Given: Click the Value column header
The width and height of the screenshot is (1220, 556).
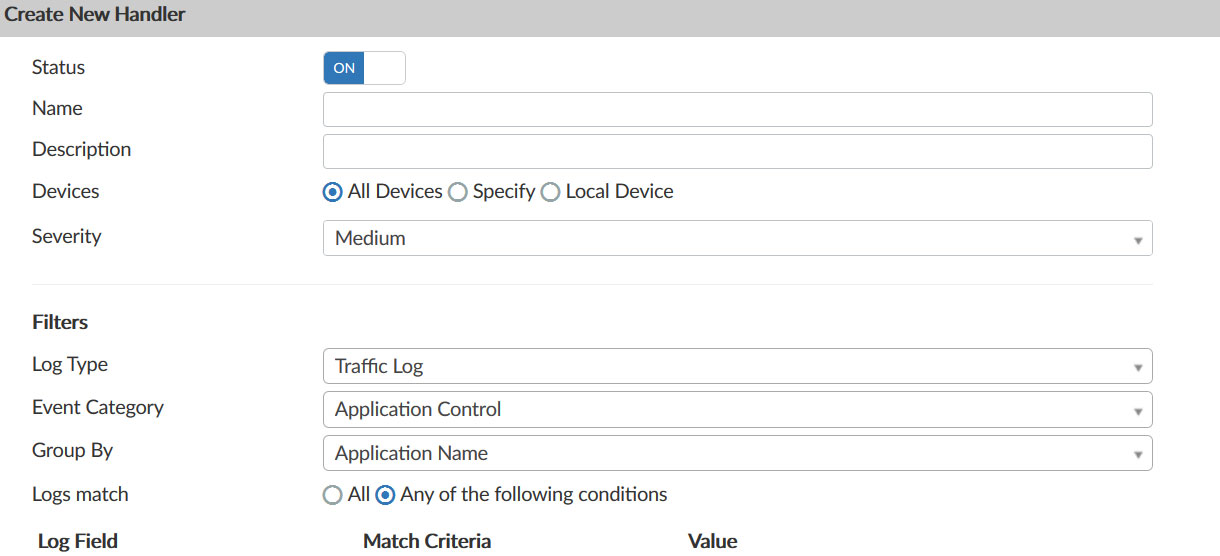Looking at the screenshot, I should 712,541.
